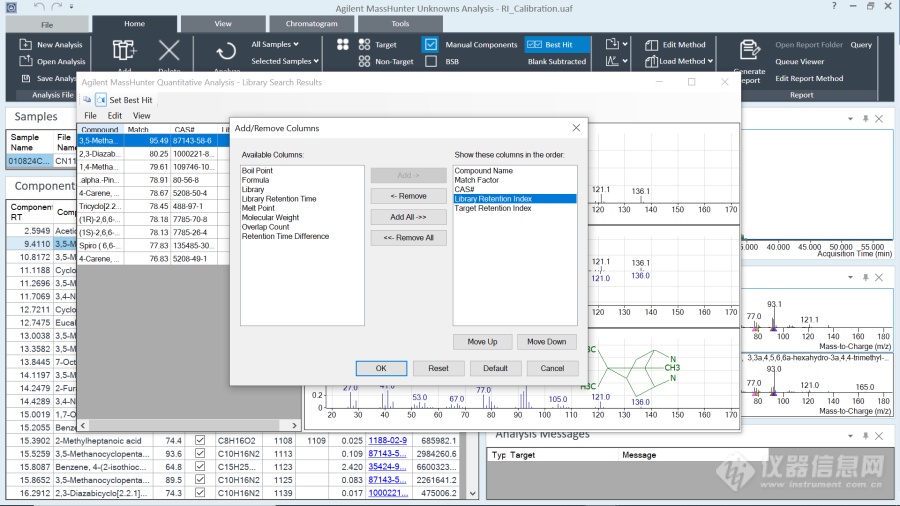
Task: Pin the Analysis Messages panel
Action: point(866,436)
